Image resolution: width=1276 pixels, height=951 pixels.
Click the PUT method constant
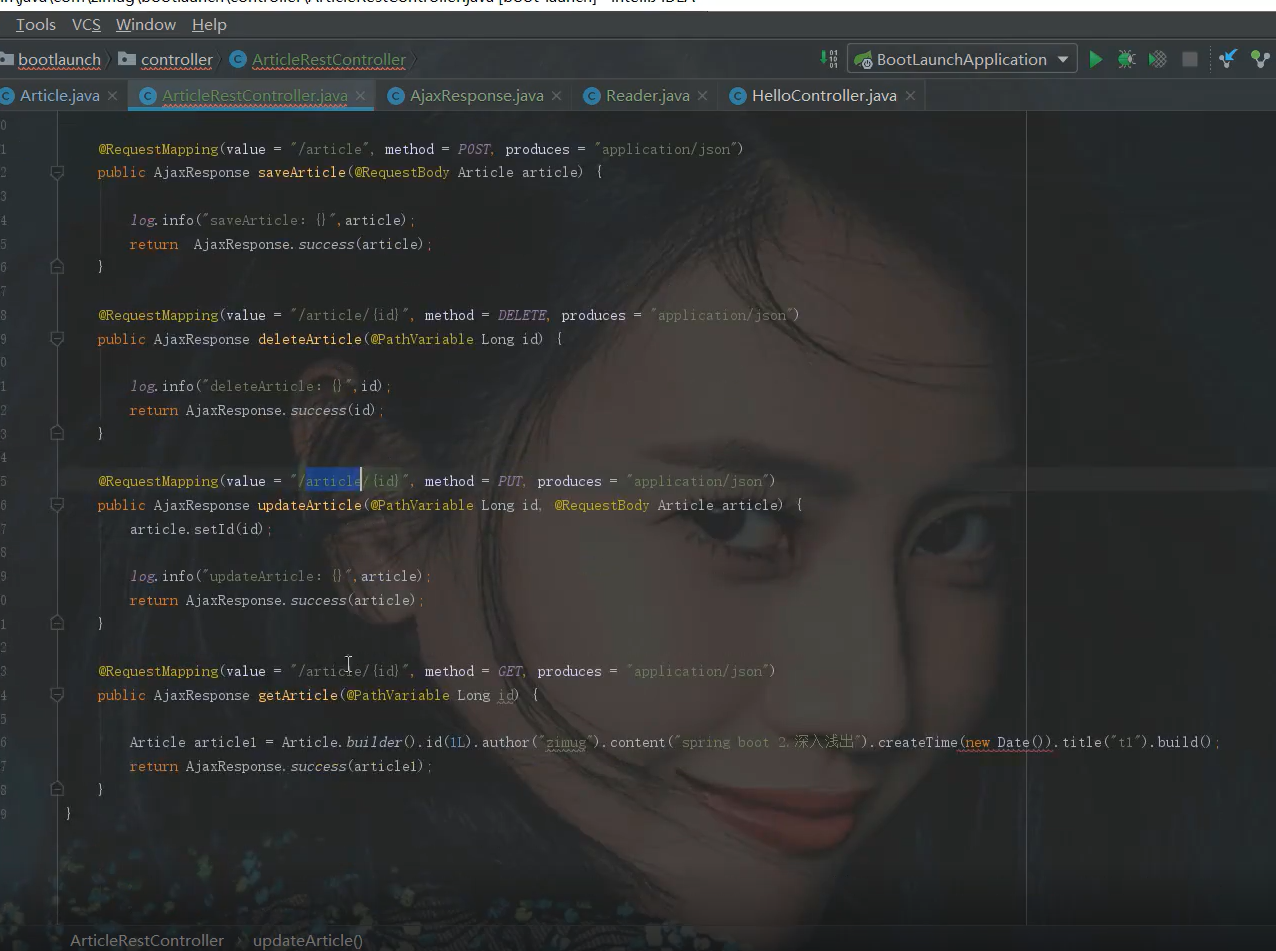click(x=510, y=481)
